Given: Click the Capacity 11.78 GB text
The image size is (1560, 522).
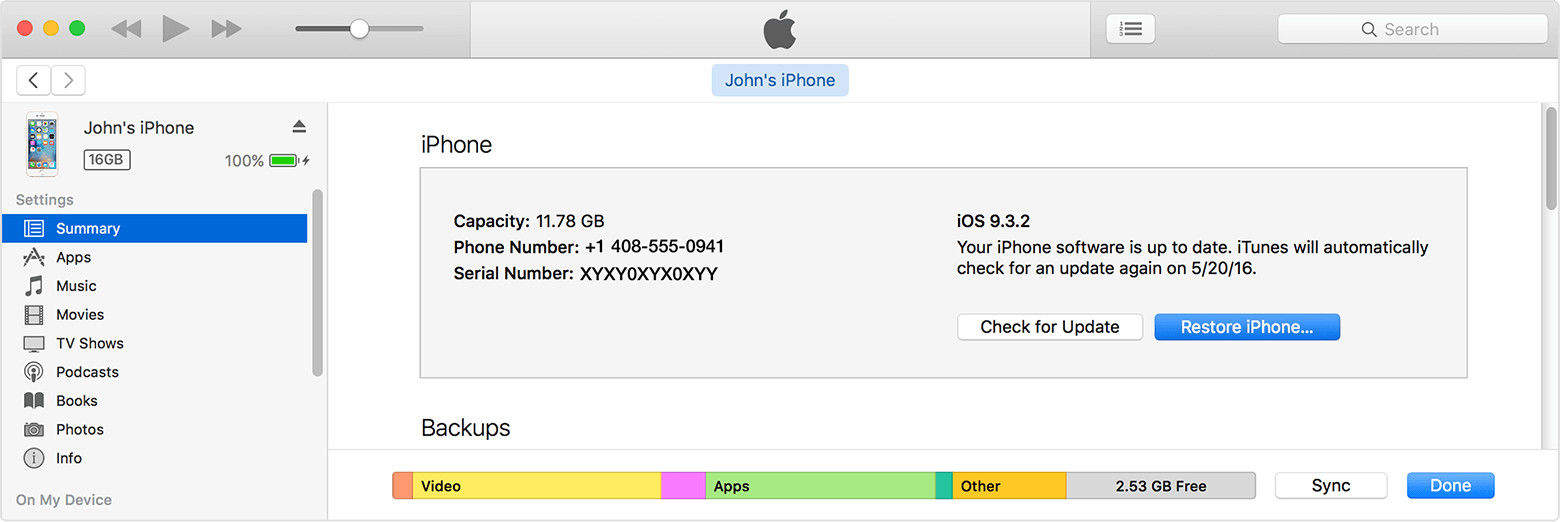Looking at the screenshot, I should tap(529, 221).
